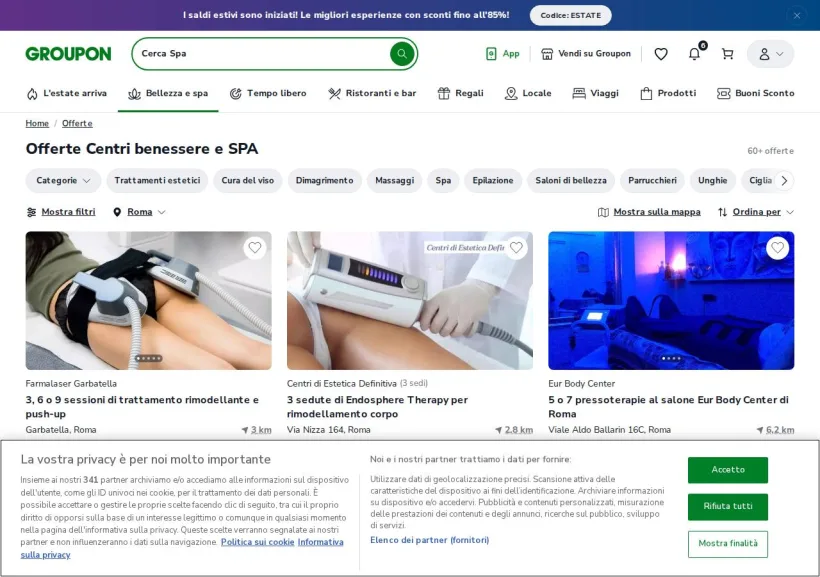Open Buoni Sconto category

tap(755, 93)
